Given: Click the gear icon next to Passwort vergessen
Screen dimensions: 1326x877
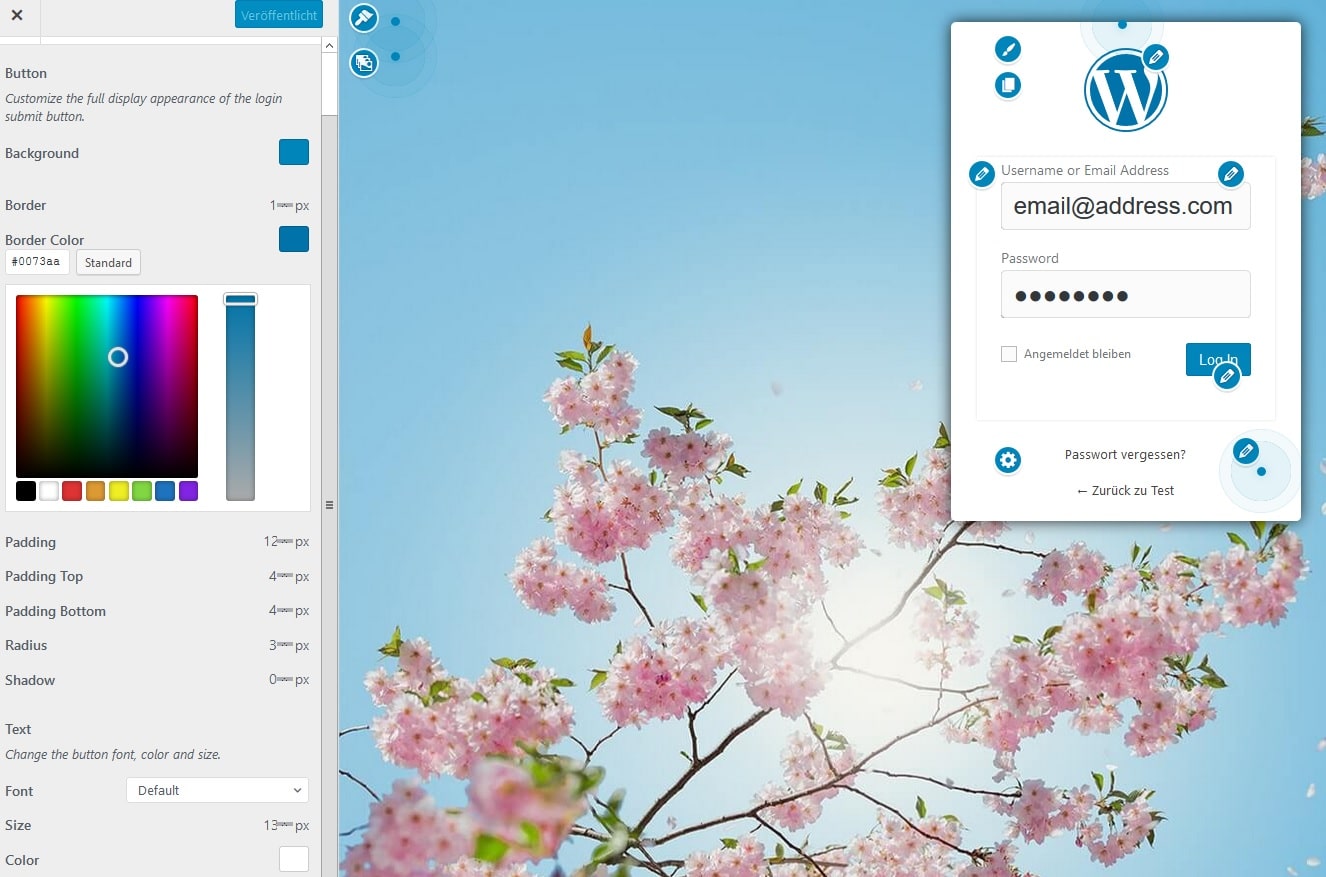Looking at the screenshot, I should tap(1008, 460).
